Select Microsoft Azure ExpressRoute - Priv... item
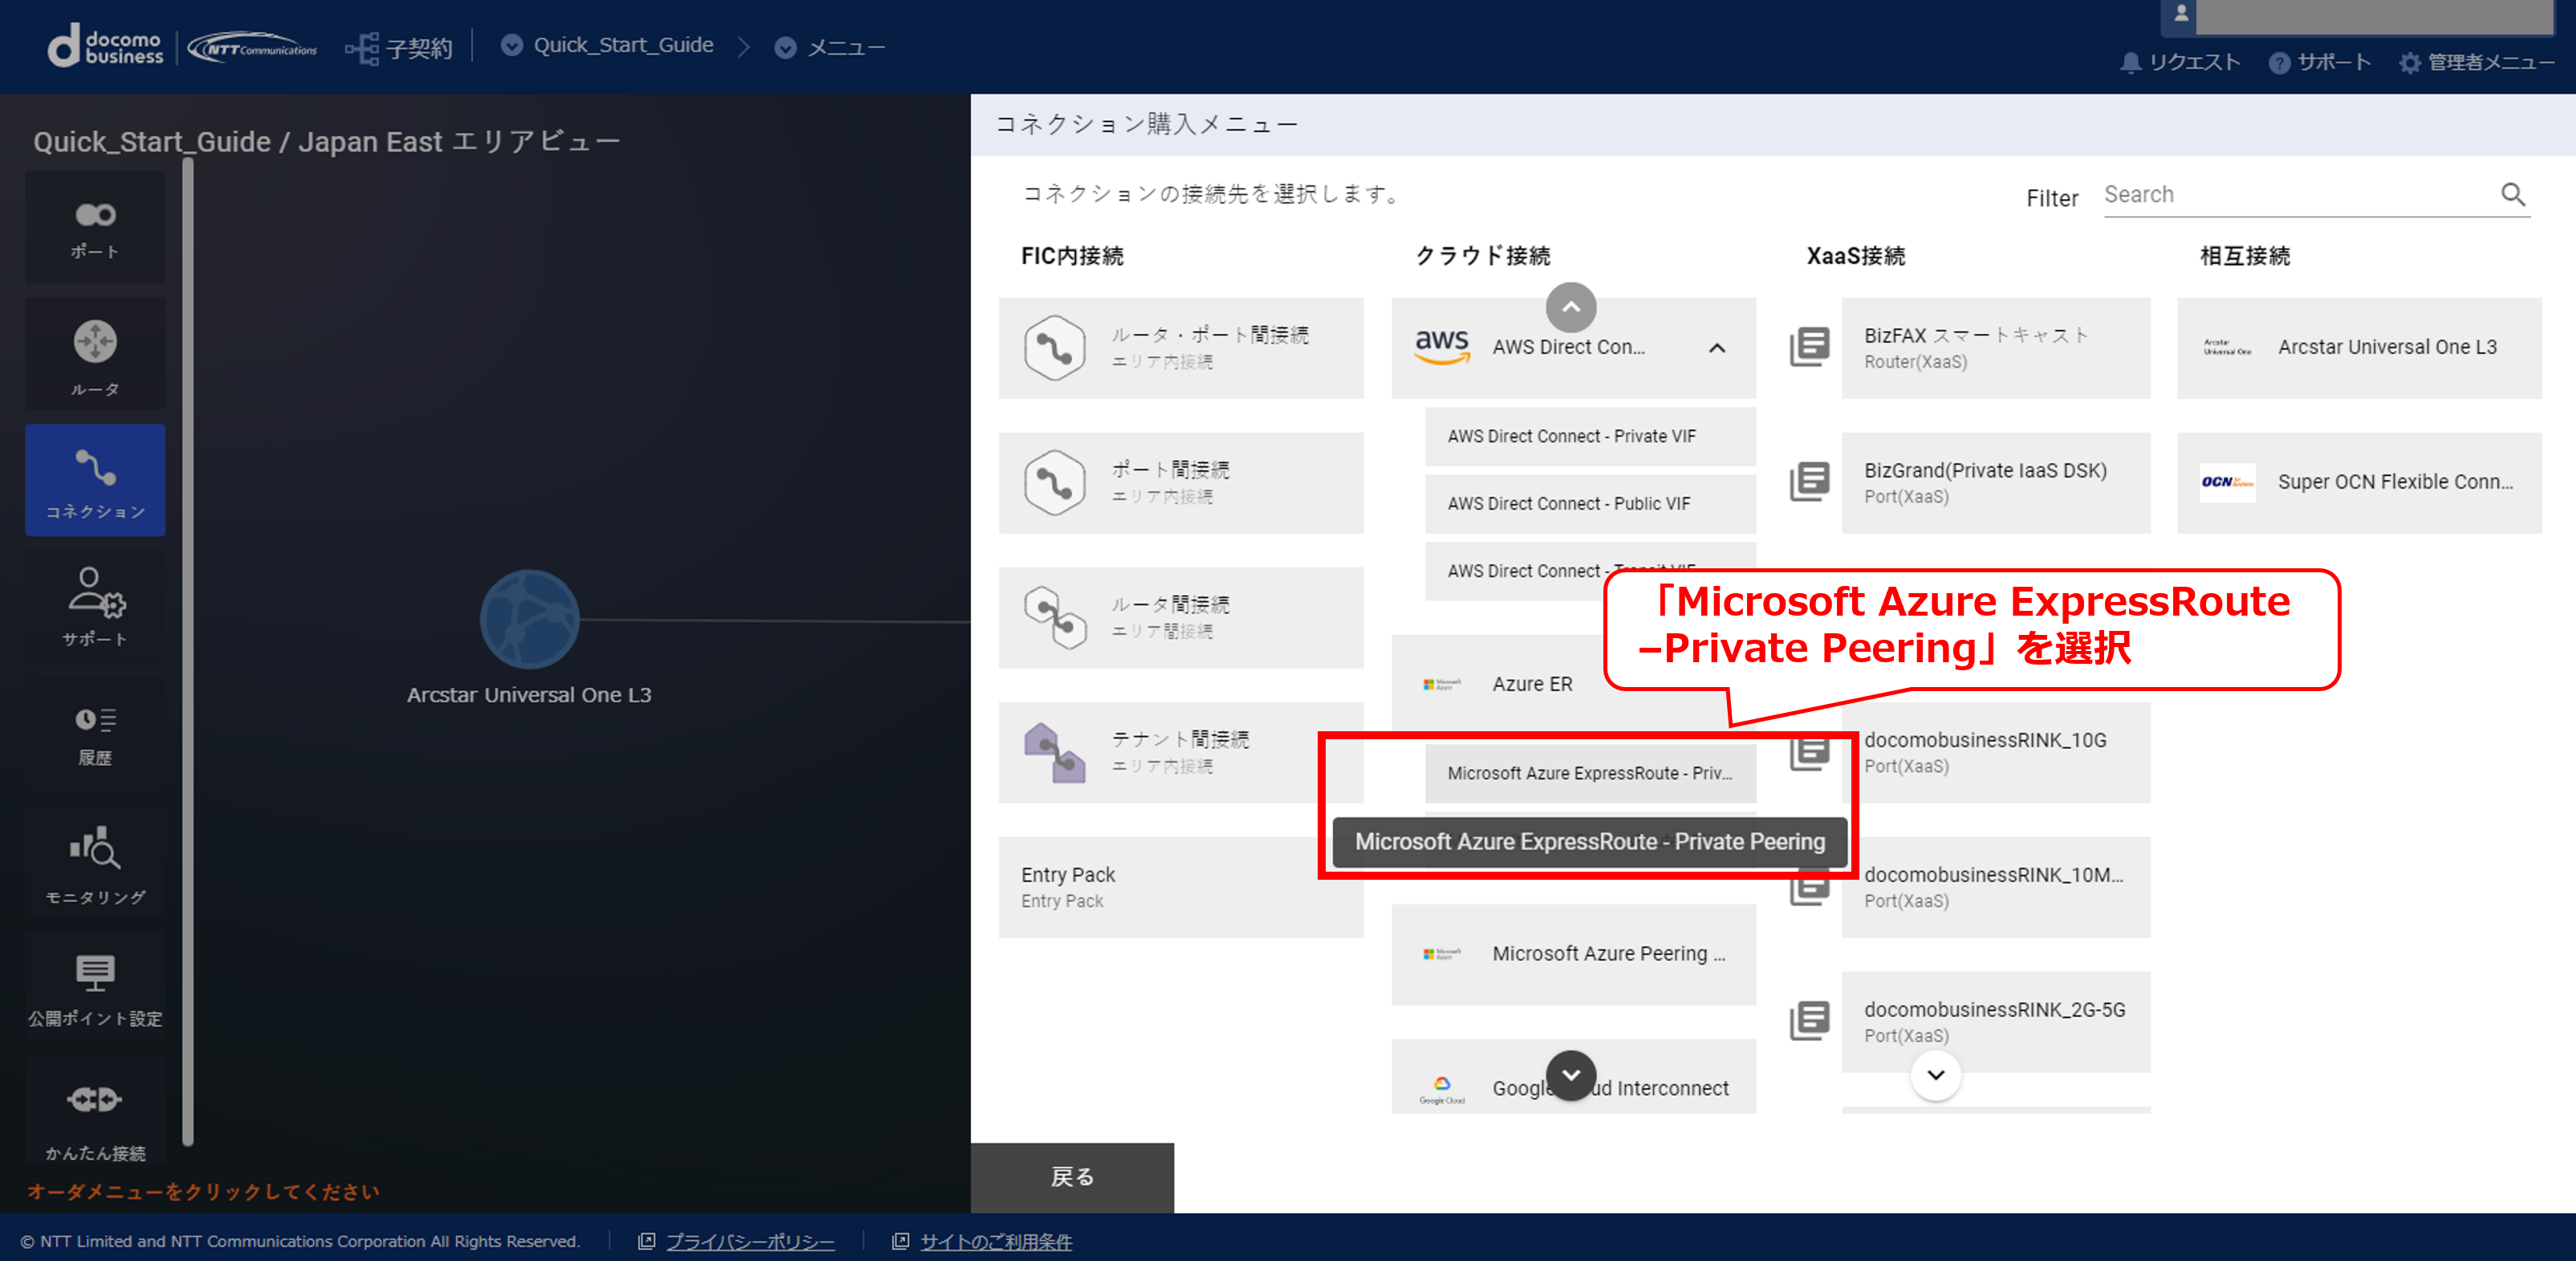 [1590, 773]
